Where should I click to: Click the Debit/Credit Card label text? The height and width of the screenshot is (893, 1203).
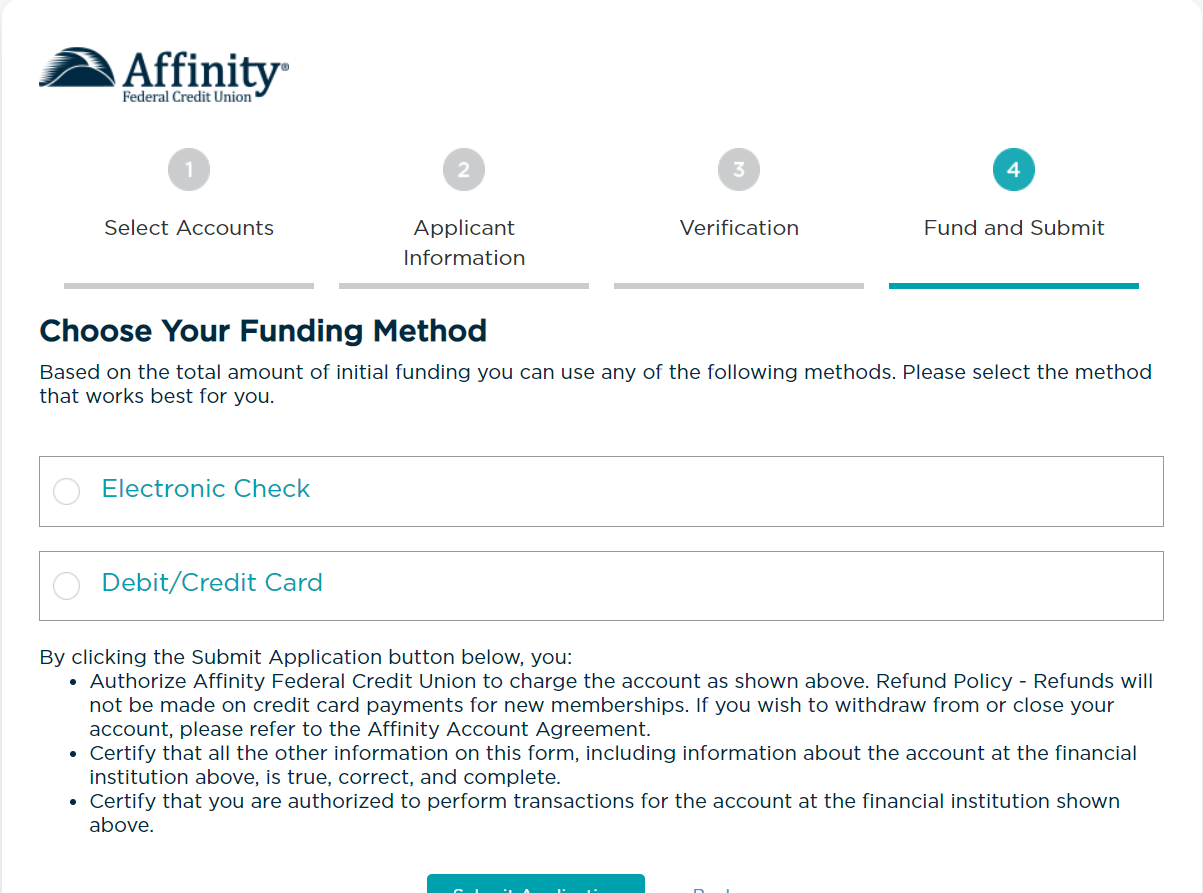tap(212, 583)
